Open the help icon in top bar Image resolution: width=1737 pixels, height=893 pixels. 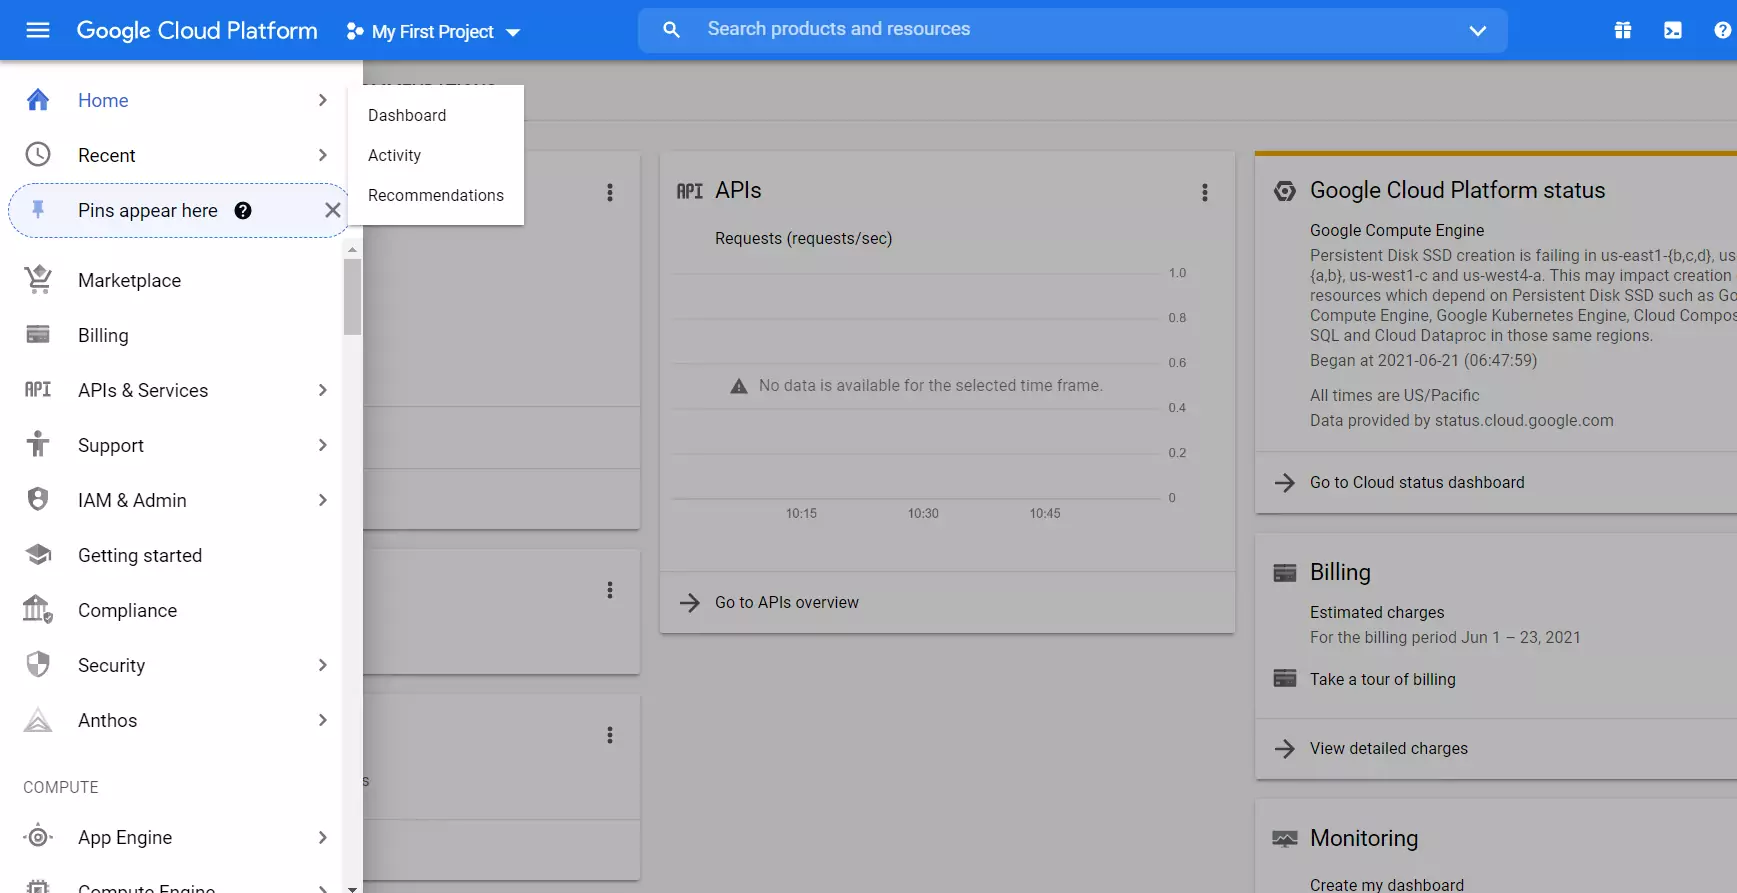click(x=1723, y=30)
